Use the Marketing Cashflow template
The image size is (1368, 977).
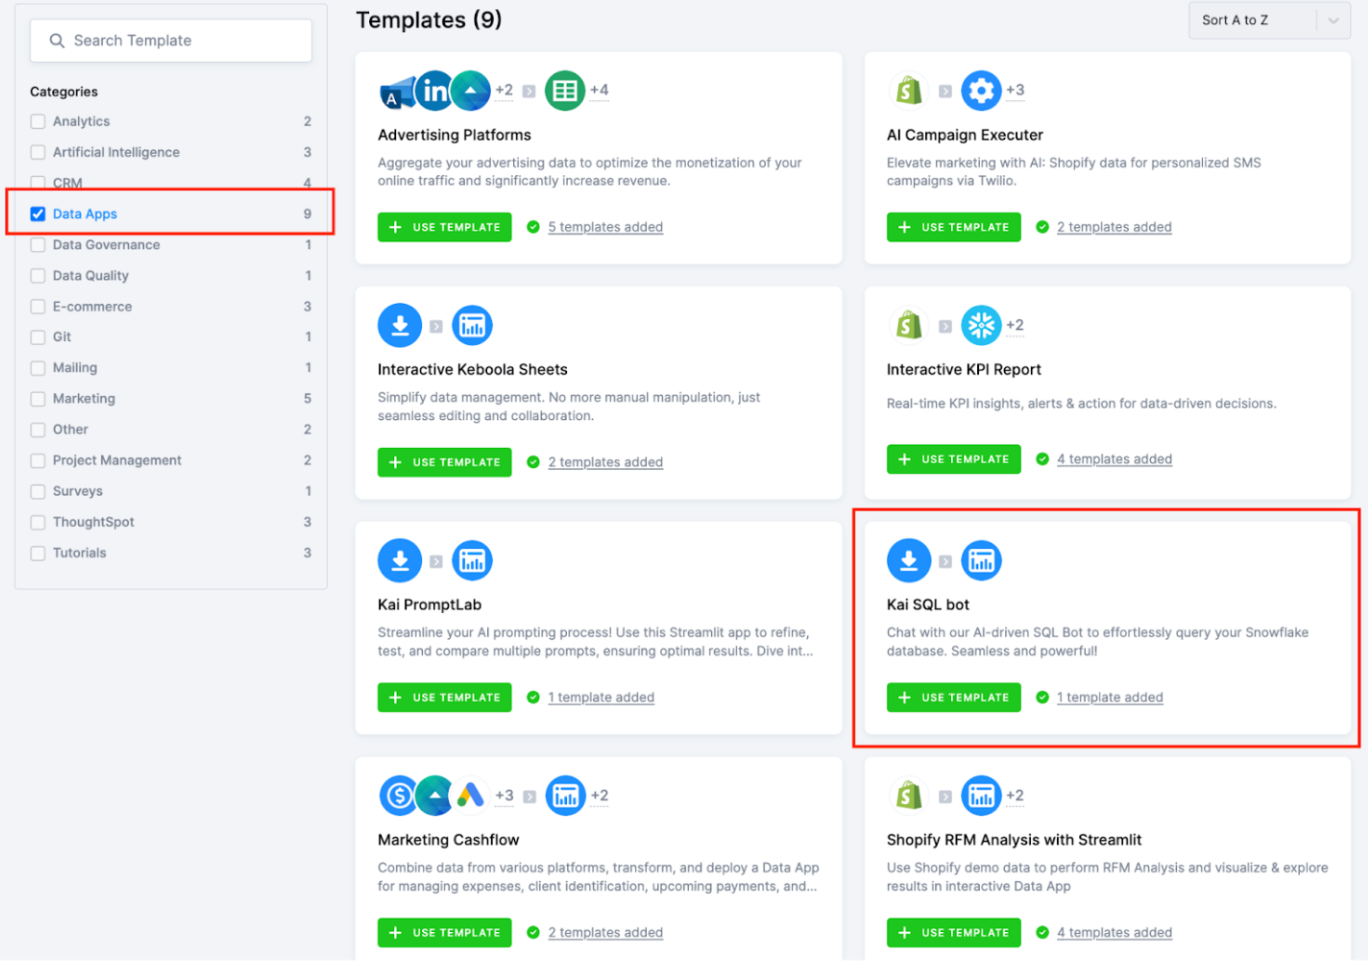445,932
